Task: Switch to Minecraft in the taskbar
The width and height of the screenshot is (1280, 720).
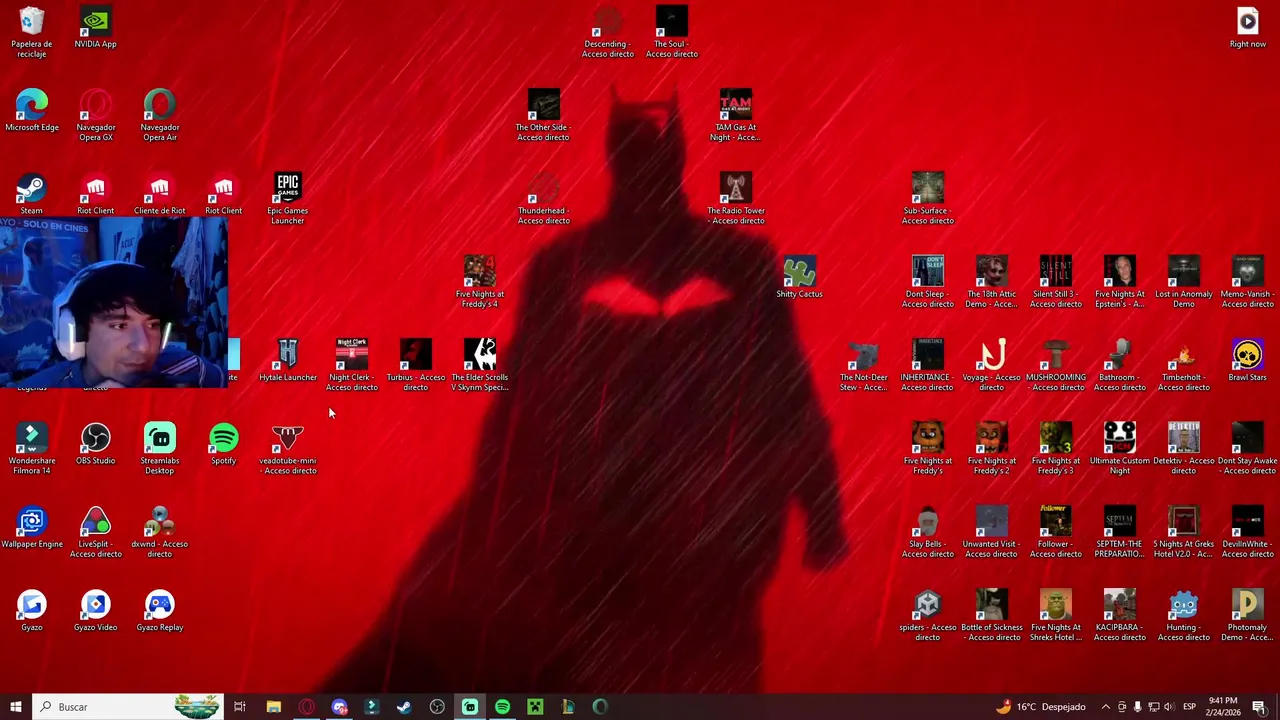Action: pyautogui.click(x=535, y=707)
